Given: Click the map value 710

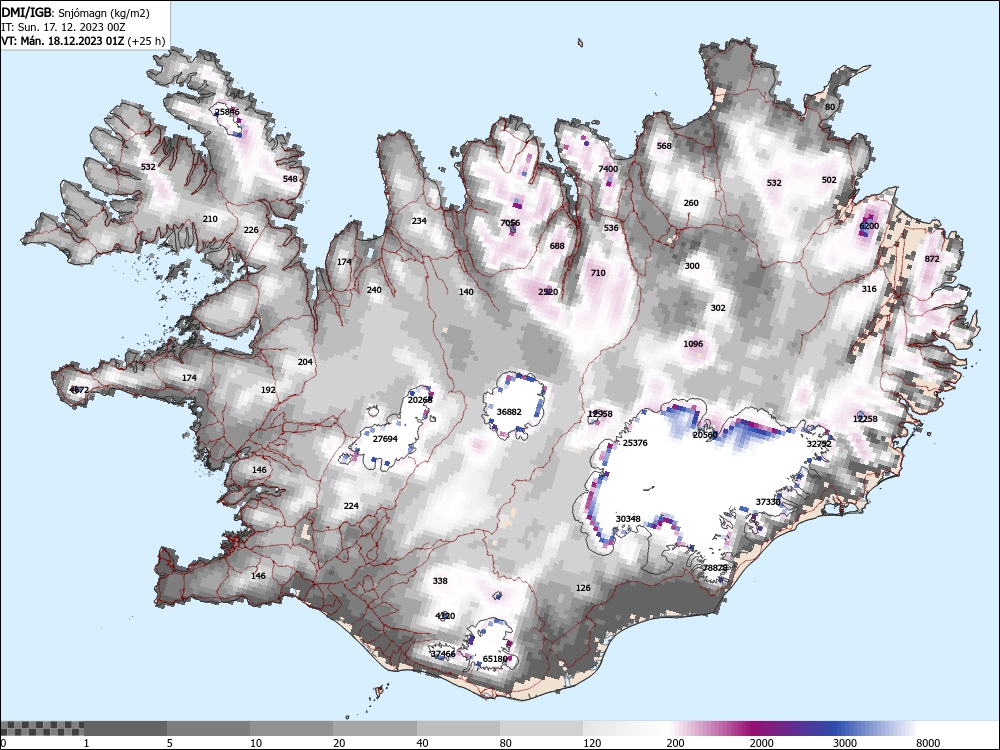Looking at the screenshot, I should tap(598, 272).
